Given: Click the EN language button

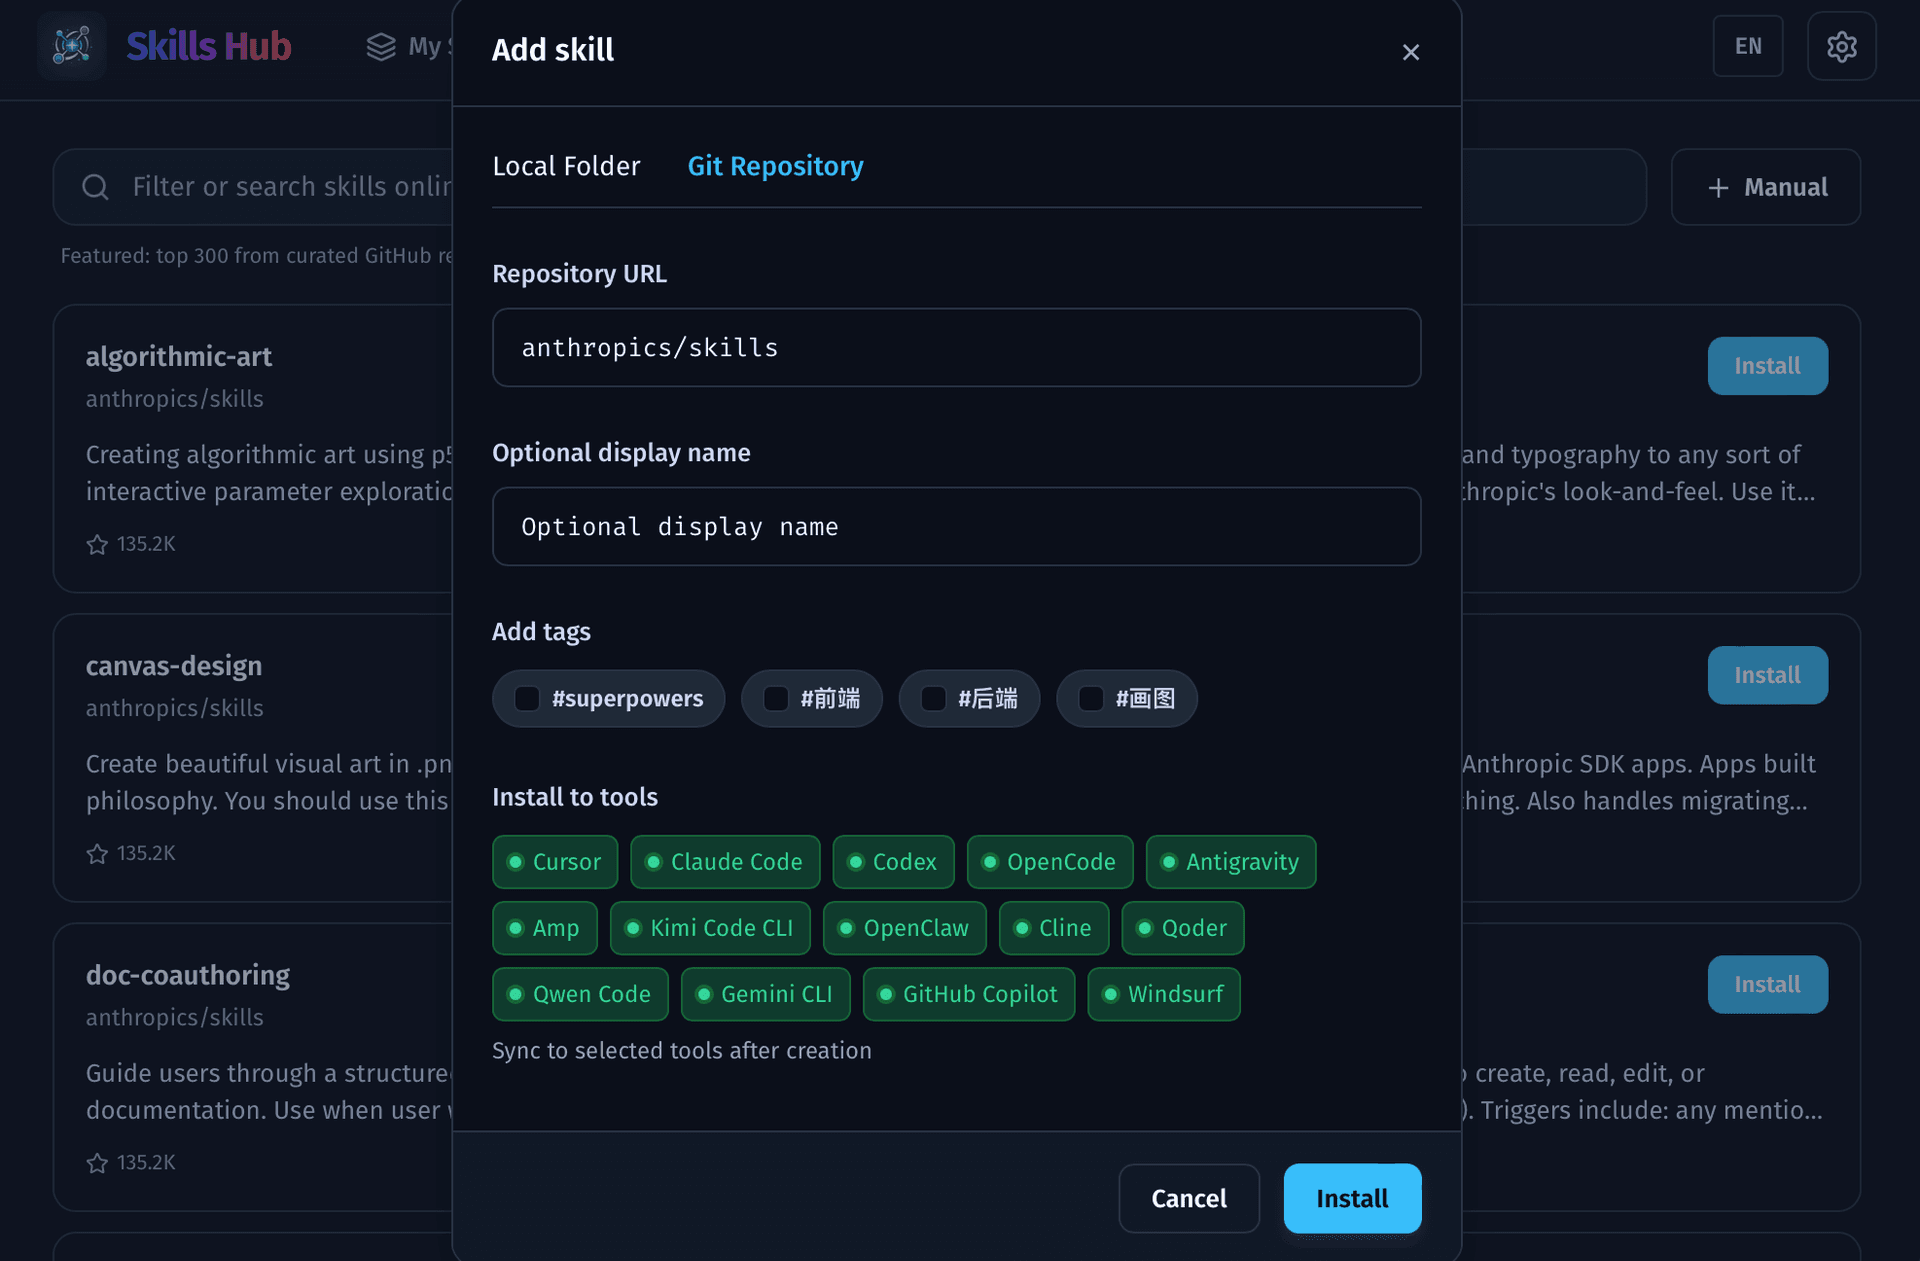Looking at the screenshot, I should 1748,46.
